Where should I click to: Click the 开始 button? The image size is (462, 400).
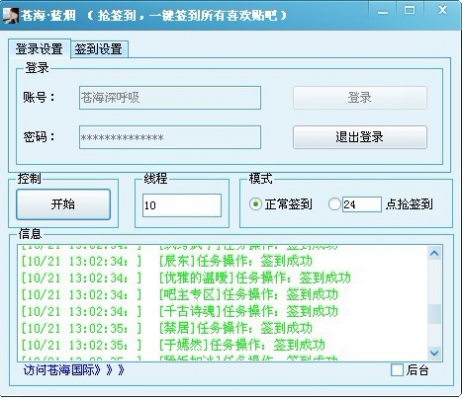(63, 204)
